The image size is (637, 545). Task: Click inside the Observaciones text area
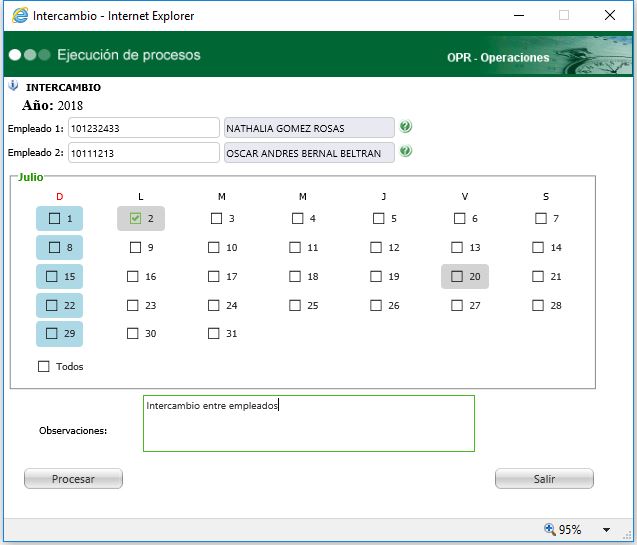[309, 424]
